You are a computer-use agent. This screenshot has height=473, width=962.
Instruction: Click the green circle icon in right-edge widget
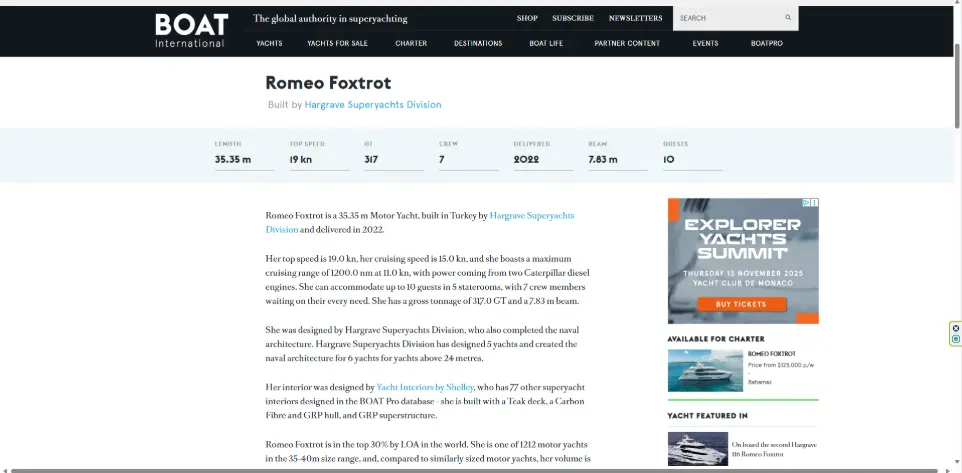[x=956, y=339]
